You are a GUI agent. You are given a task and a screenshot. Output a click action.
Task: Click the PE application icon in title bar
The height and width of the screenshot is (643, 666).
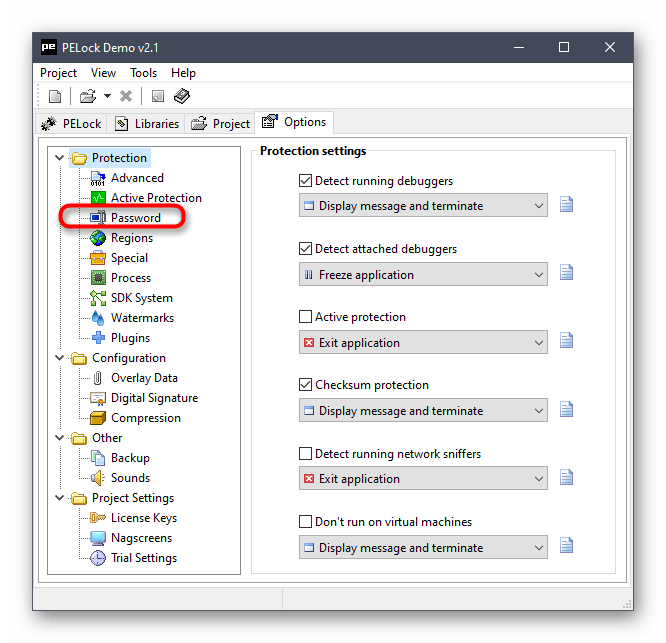48,47
